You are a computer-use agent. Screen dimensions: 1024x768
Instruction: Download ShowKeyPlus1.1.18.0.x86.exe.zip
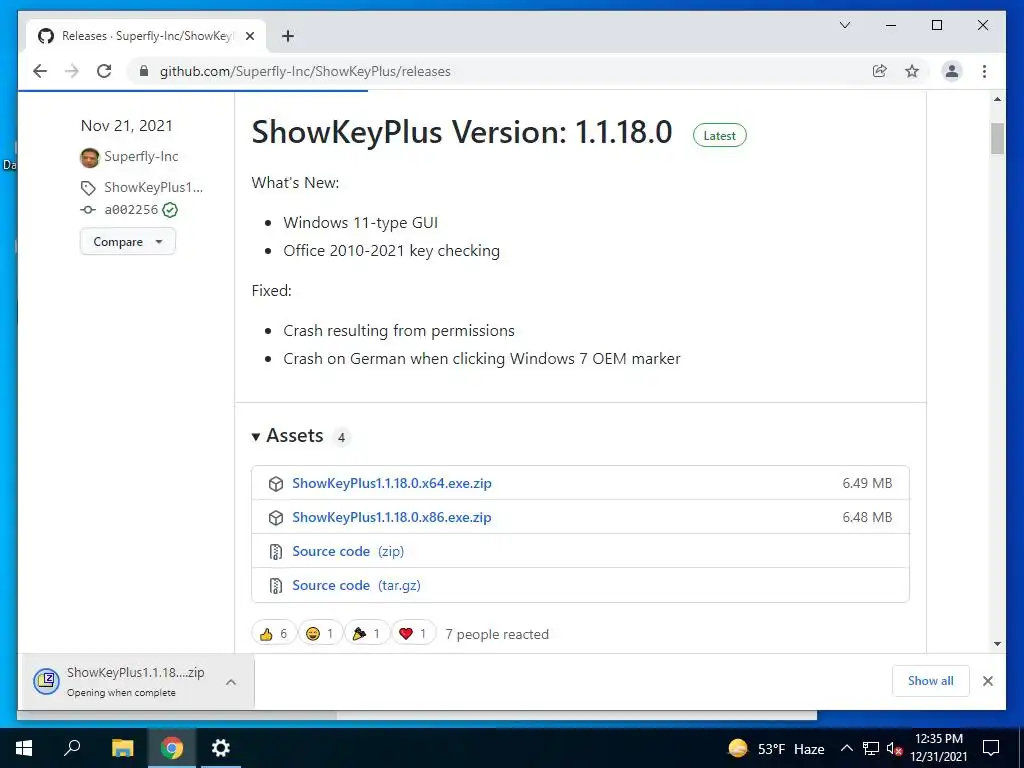point(392,517)
